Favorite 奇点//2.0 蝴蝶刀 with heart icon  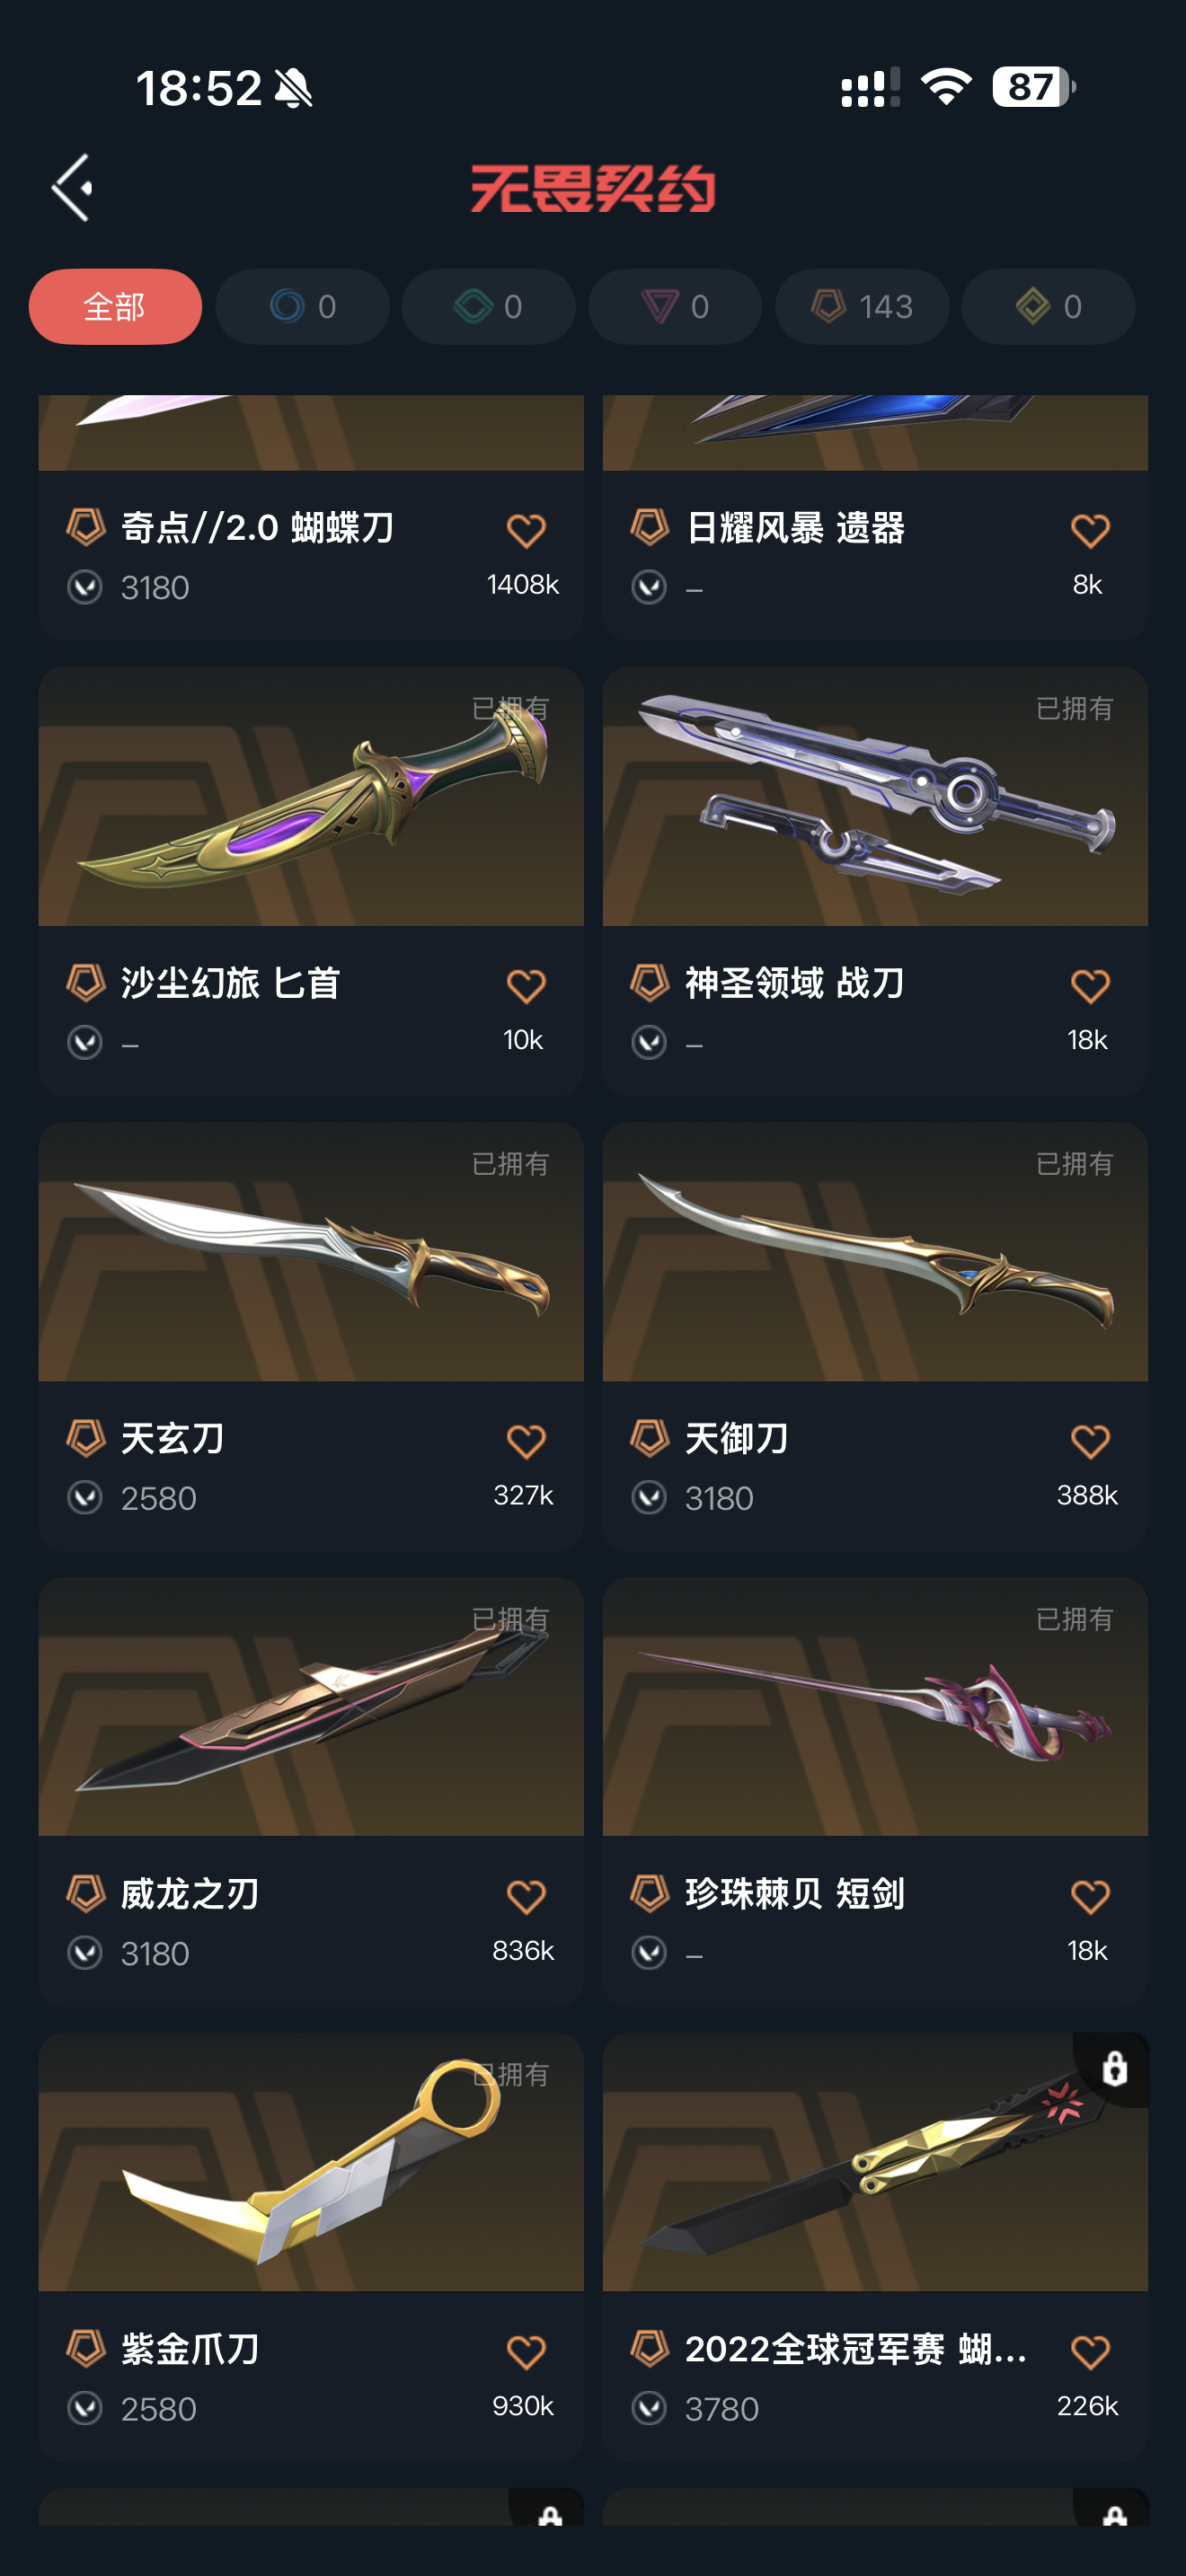(526, 530)
